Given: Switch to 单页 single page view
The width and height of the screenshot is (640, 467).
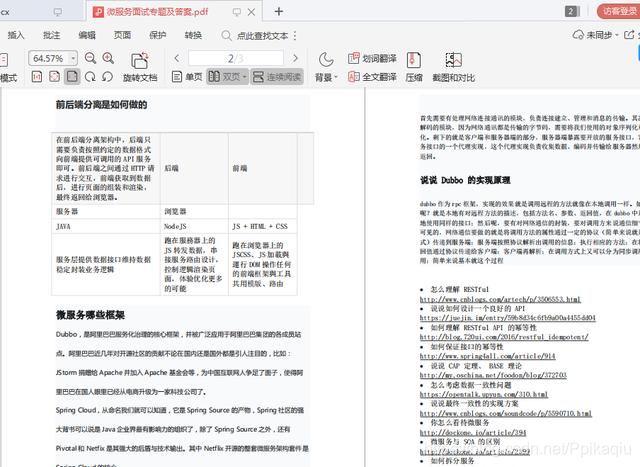Looking at the screenshot, I should [187, 76].
